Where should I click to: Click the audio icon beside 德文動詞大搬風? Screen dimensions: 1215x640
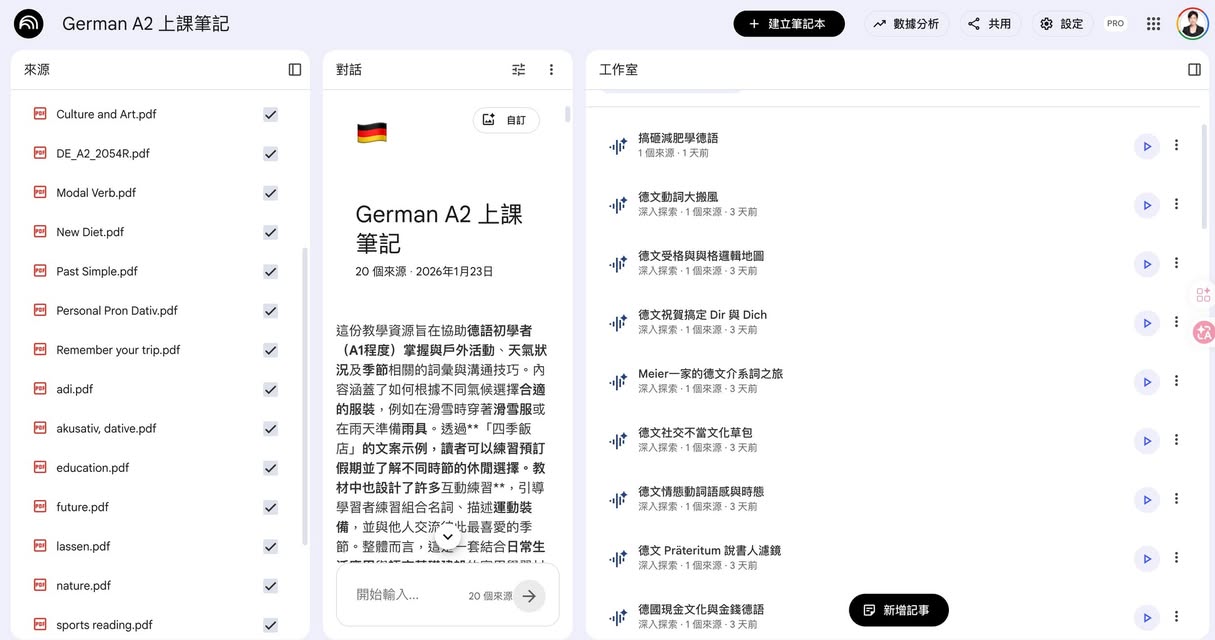pos(618,205)
